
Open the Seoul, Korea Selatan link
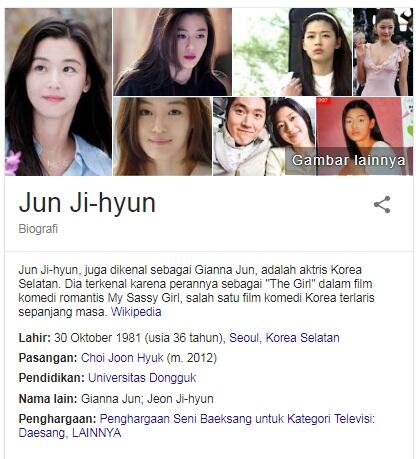pyautogui.click(x=284, y=338)
